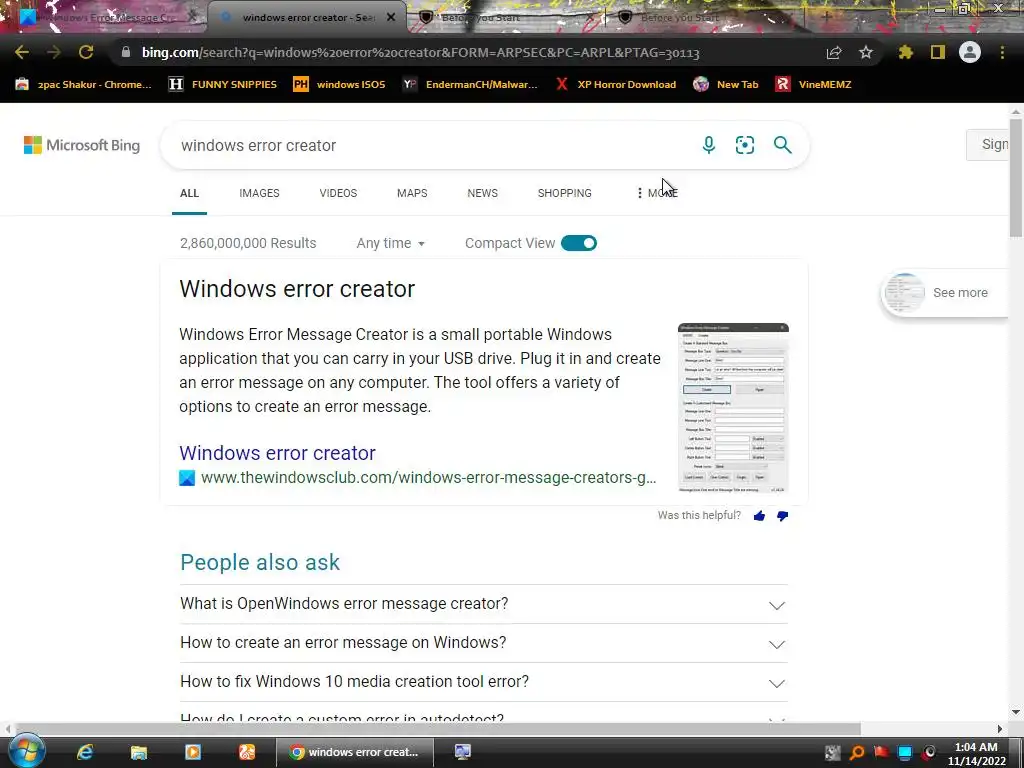
Task: Open the EndermanCH/Malwar bookmark
Action: point(470,84)
